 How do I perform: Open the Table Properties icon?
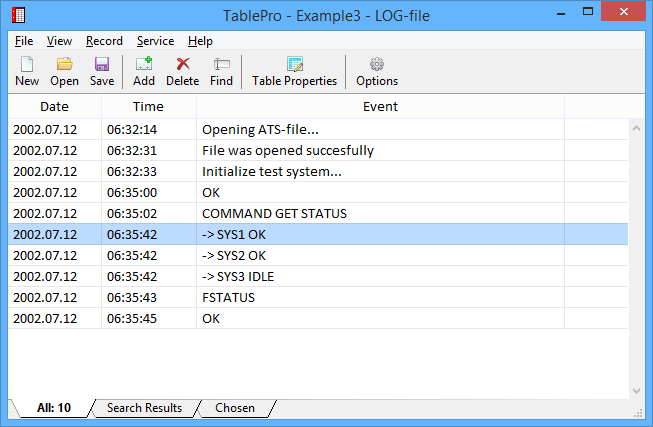[x=295, y=64]
